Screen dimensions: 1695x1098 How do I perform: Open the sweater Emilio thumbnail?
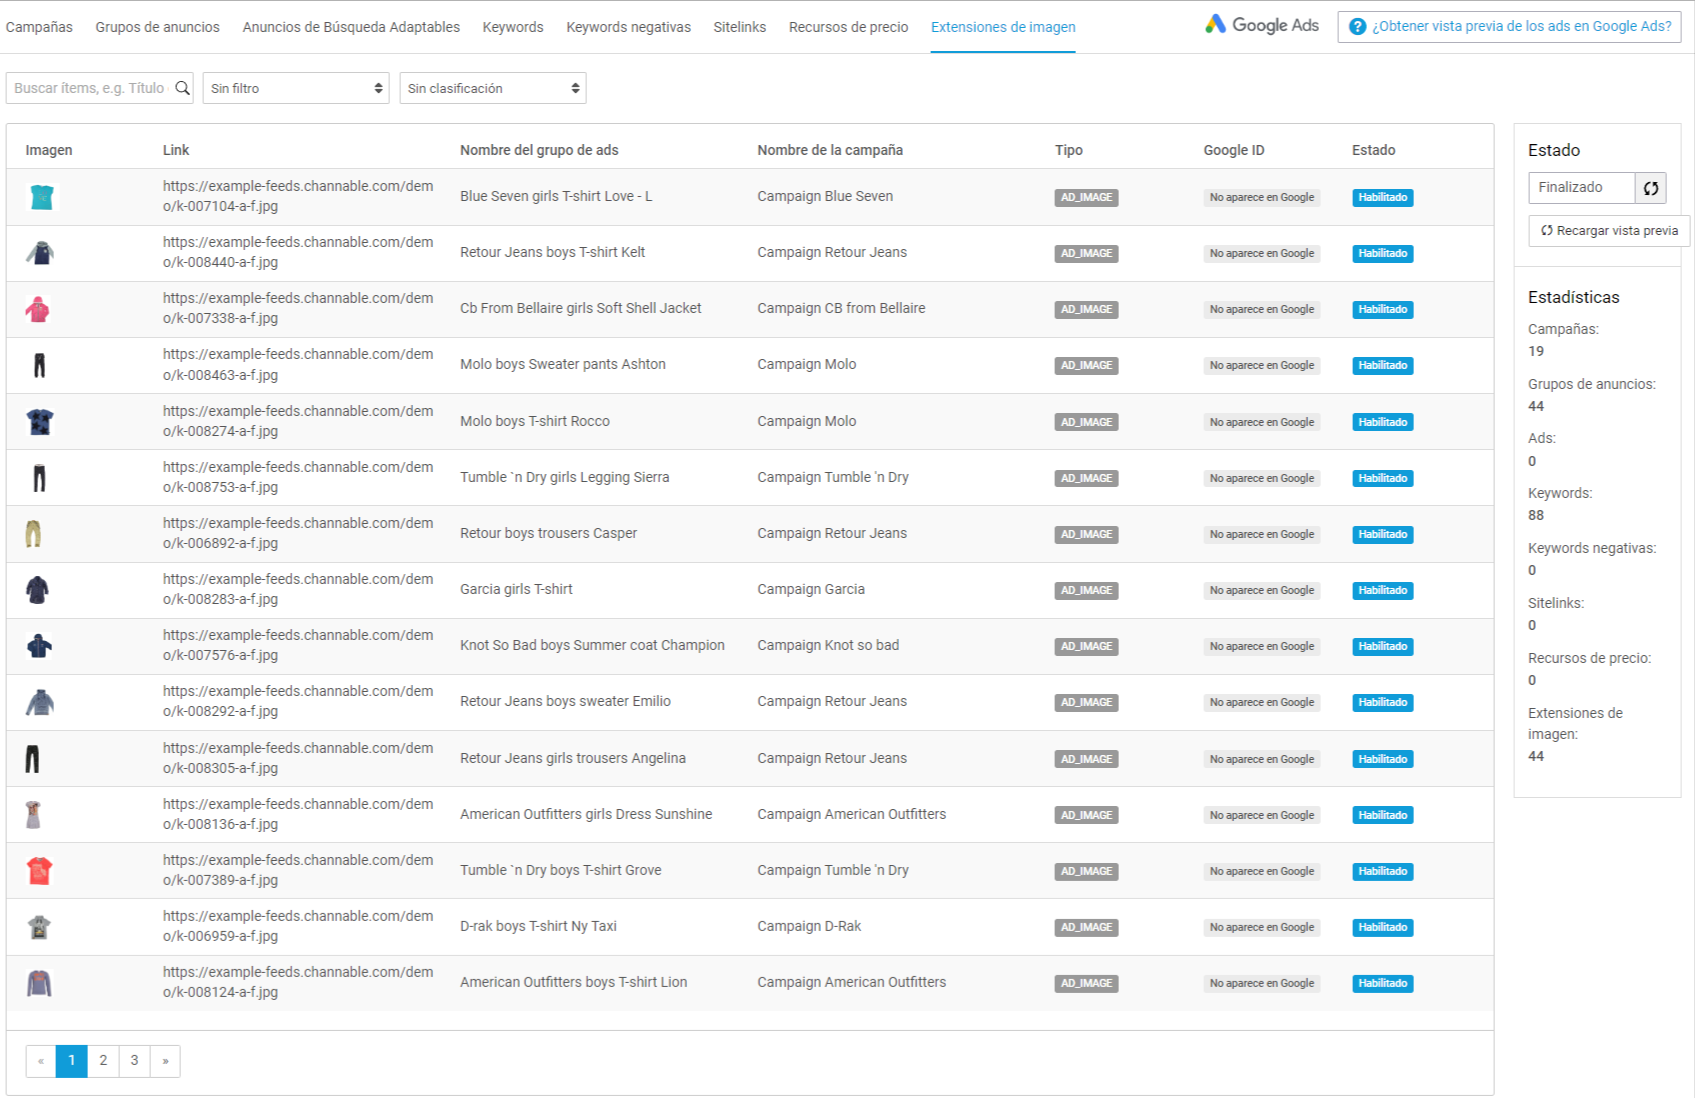pyautogui.click(x=39, y=702)
